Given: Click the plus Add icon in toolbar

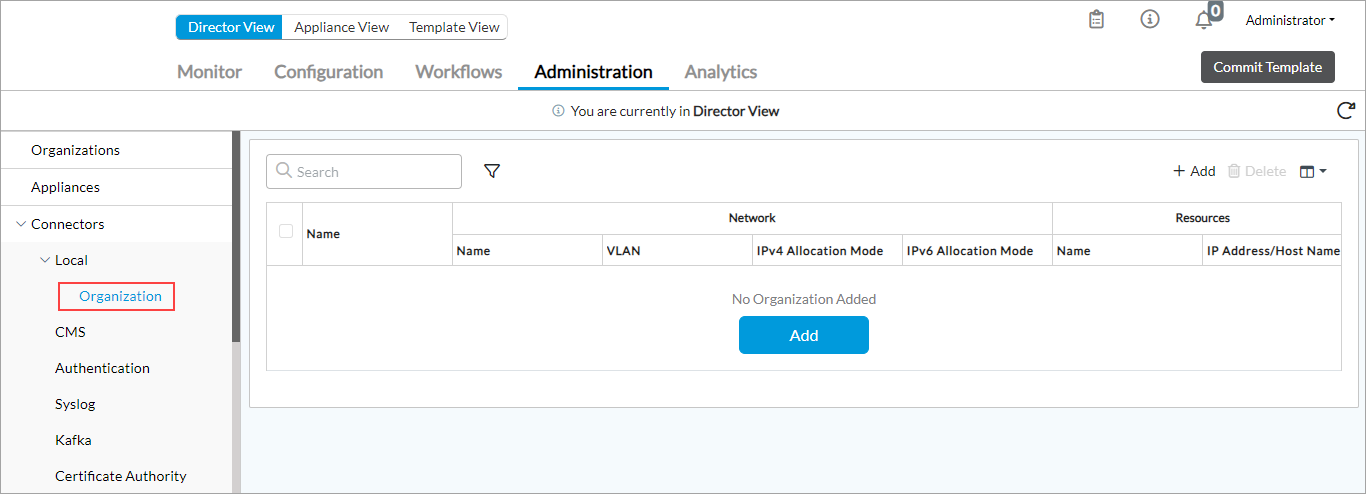Looking at the screenshot, I should [1179, 171].
